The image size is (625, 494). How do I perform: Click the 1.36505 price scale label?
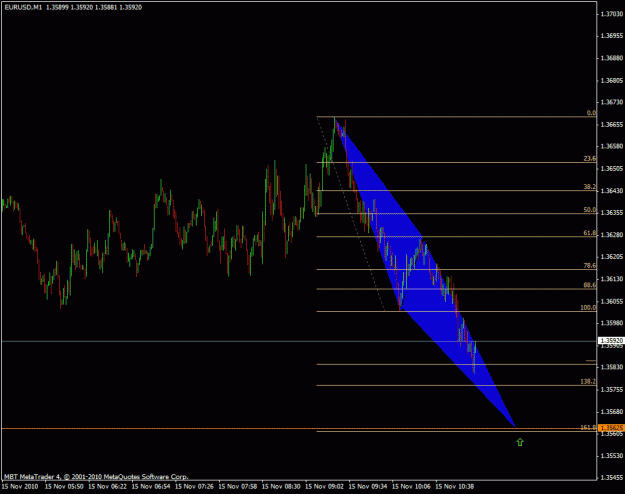(x=611, y=169)
